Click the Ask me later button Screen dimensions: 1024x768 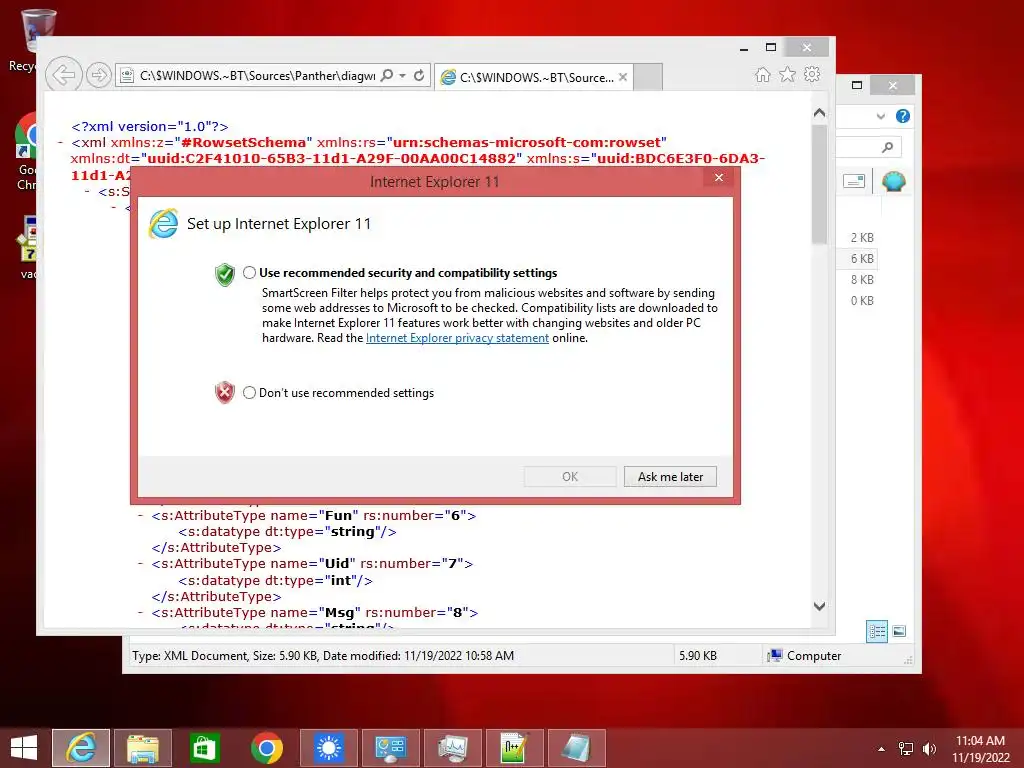pyautogui.click(x=670, y=477)
